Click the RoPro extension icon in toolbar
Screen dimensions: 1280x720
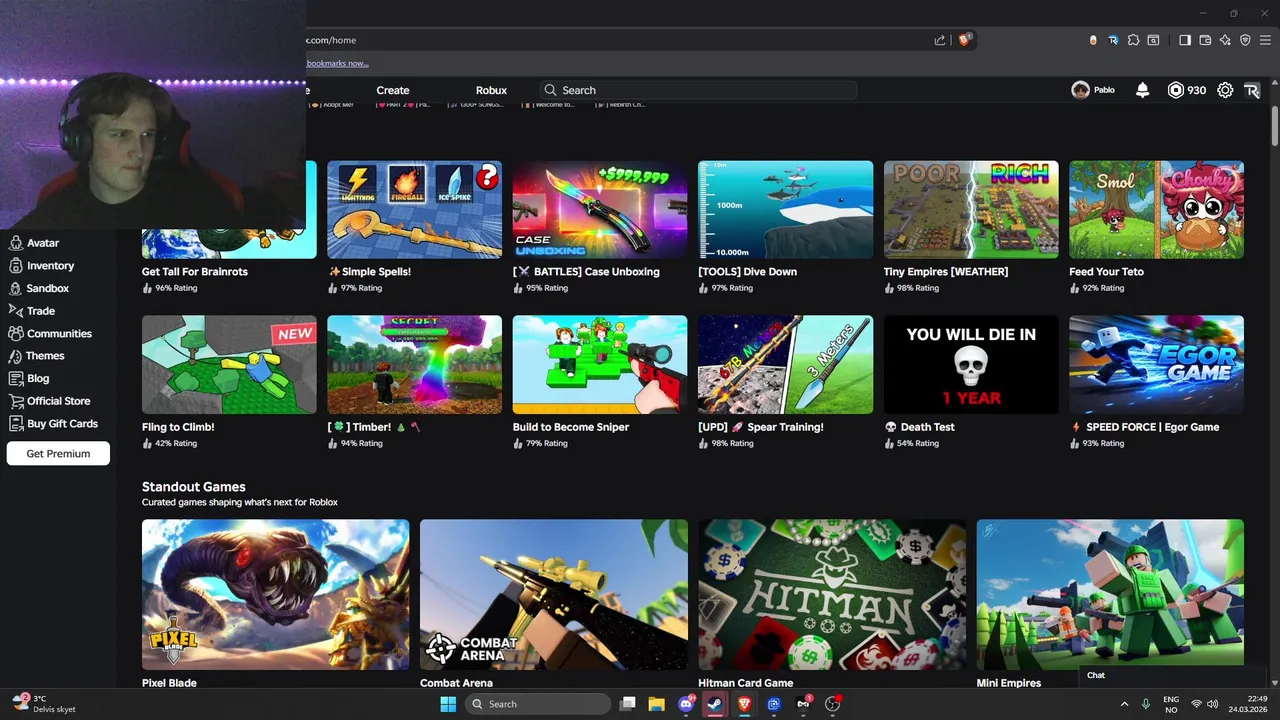pyautogui.click(x=1113, y=40)
